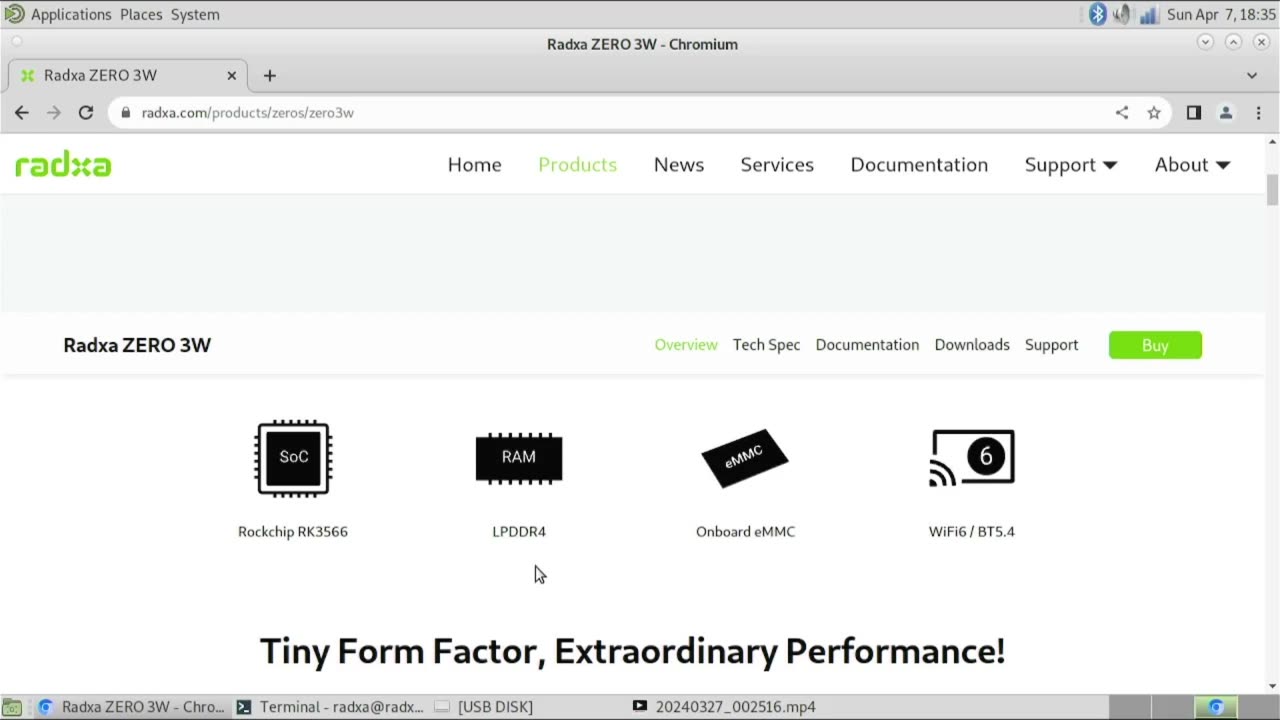Close the Radxa ZERO 3W tab
The height and width of the screenshot is (720, 1280).
pos(232,75)
